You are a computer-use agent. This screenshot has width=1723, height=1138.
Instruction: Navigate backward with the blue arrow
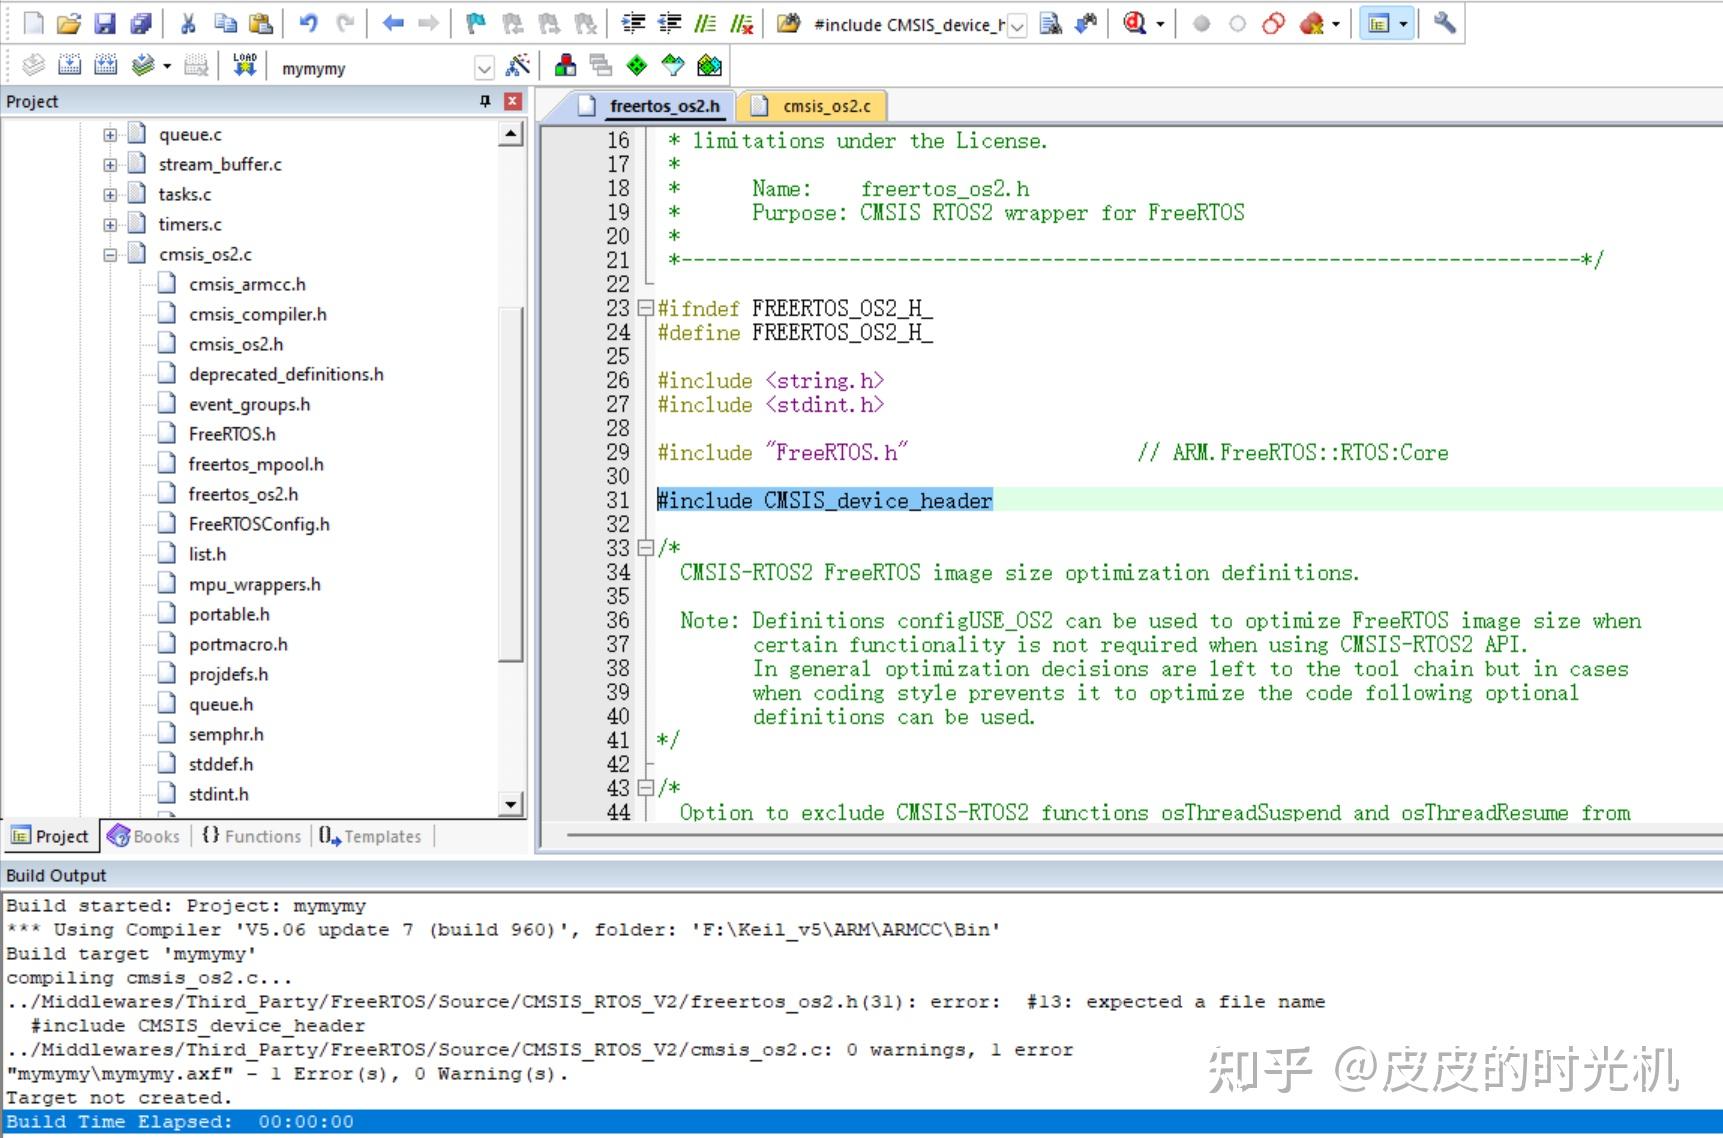coord(393,24)
